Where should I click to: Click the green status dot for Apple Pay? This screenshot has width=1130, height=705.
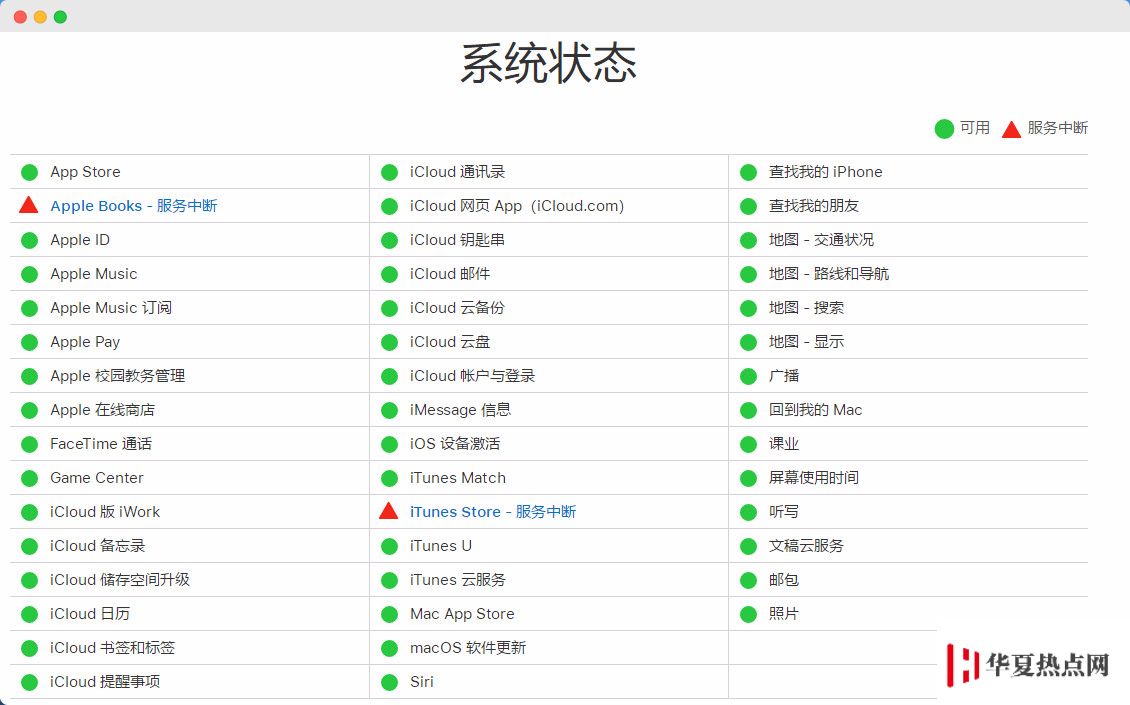pyautogui.click(x=30, y=342)
